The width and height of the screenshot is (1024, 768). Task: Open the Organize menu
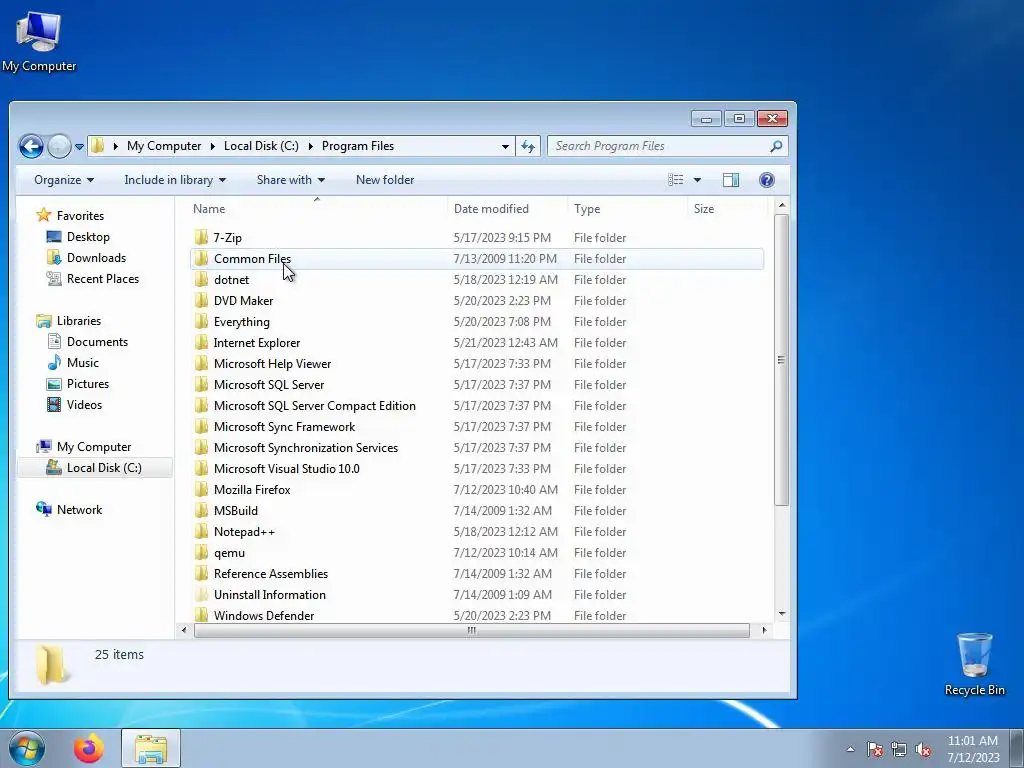tap(63, 180)
